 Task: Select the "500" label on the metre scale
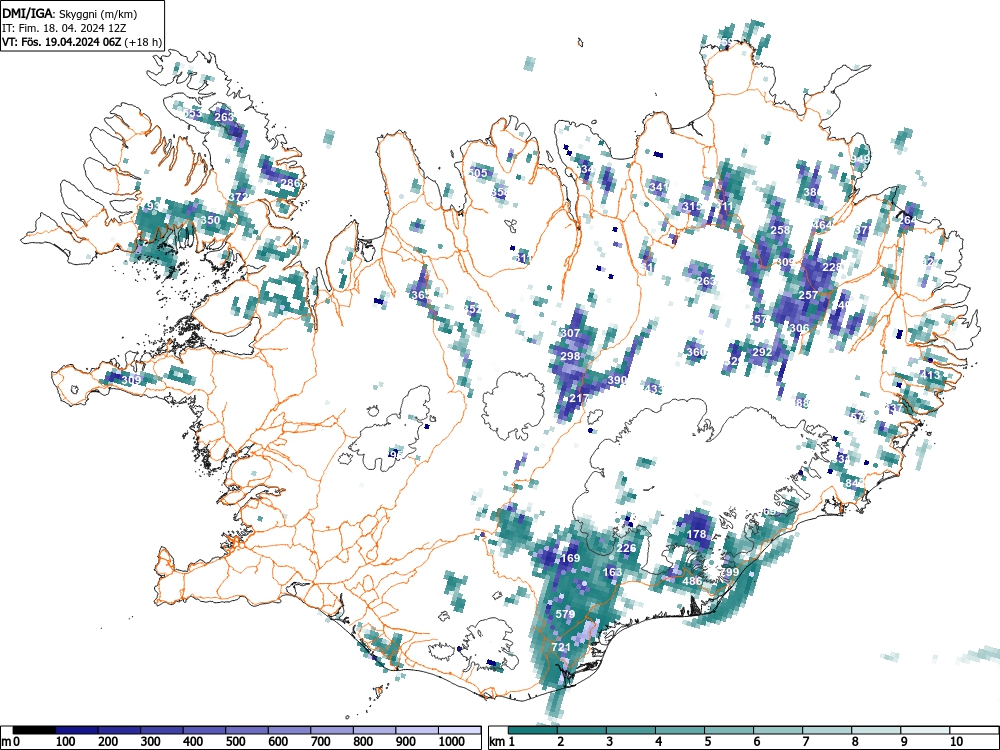point(235,742)
